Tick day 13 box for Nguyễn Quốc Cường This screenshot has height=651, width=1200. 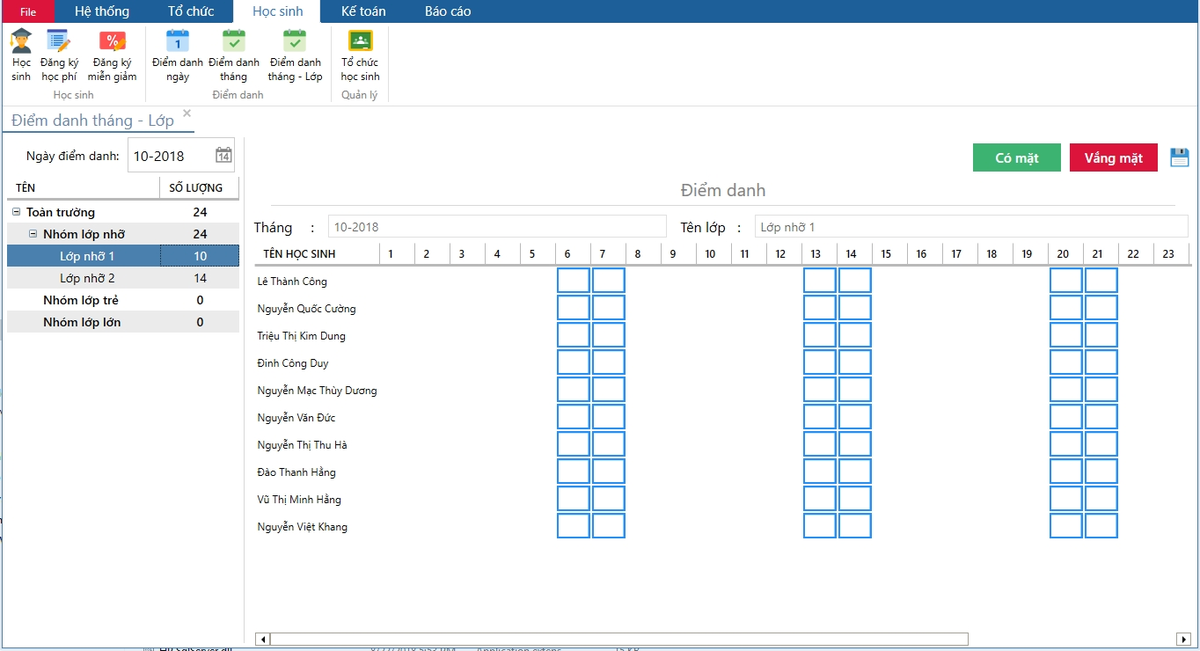819,308
